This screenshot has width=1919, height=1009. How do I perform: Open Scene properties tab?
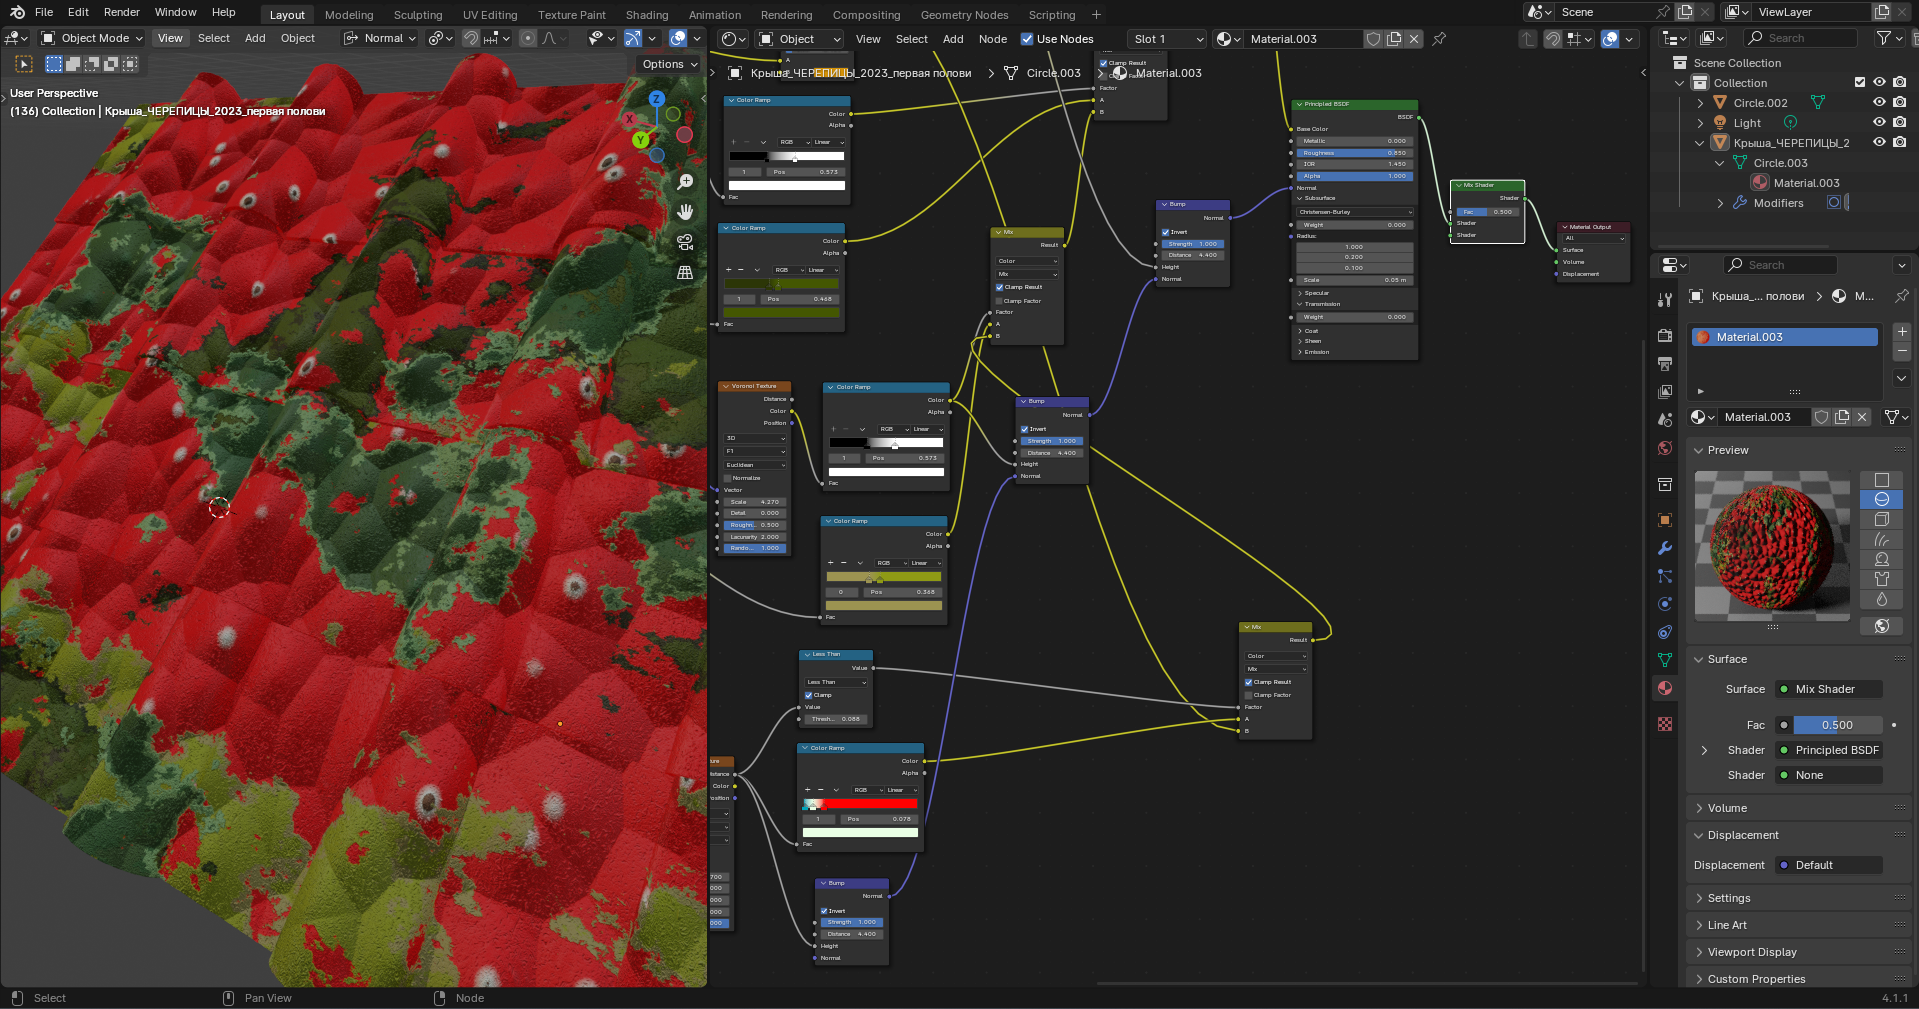(1665, 420)
